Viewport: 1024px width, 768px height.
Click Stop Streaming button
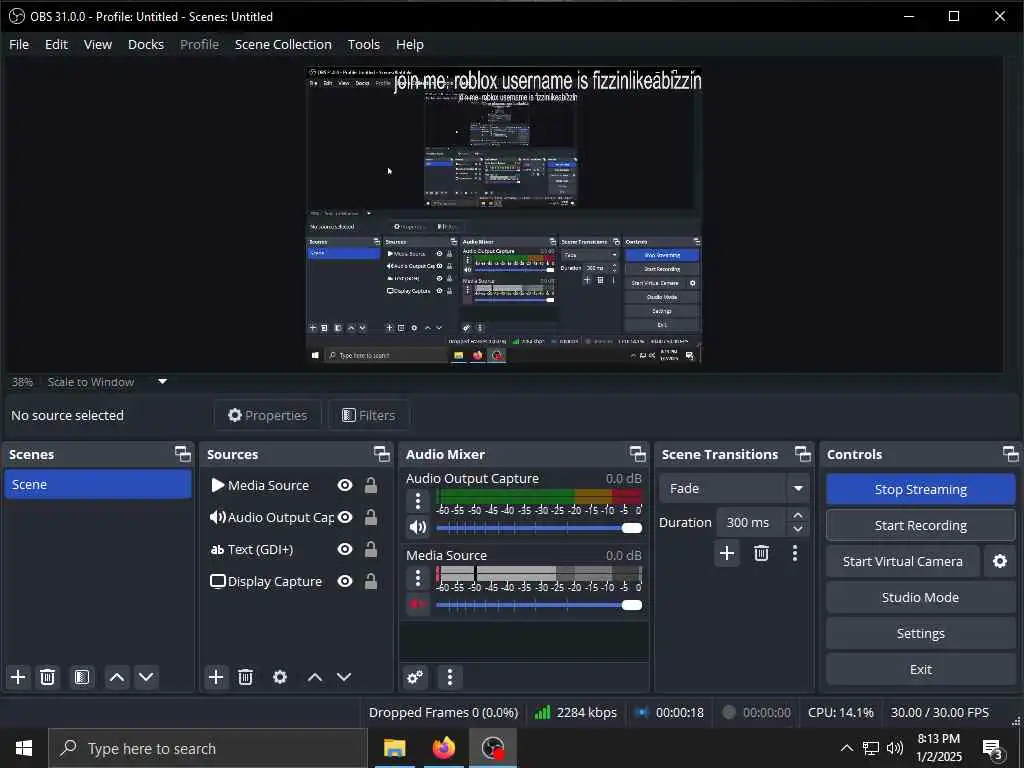pos(920,489)
